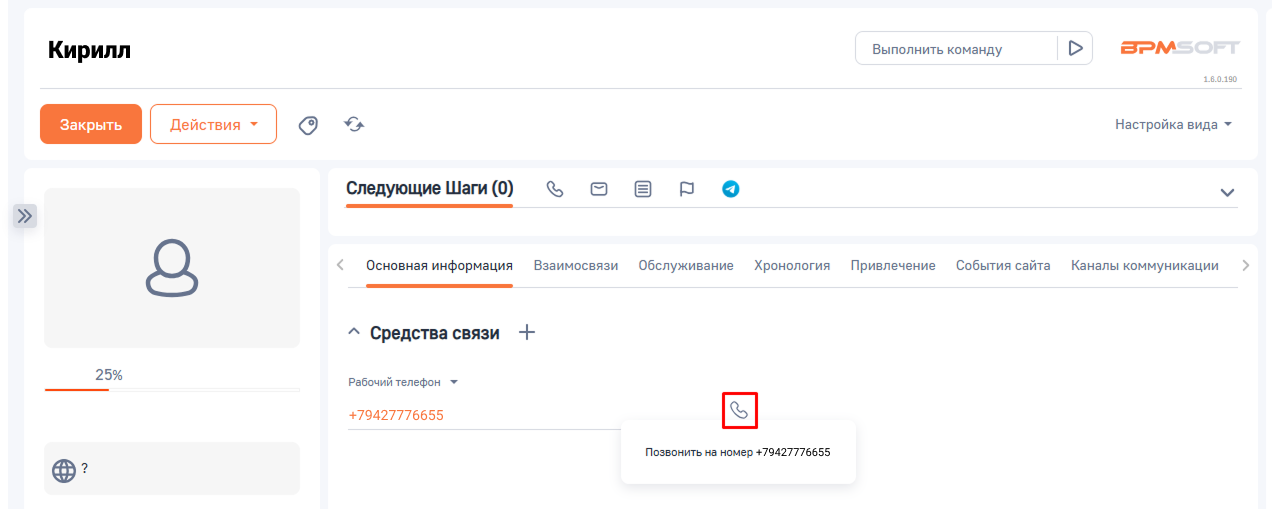Click the email envelope icon in Следующие Шаги
This screenshot has height=509, width=1272.
pyautogui.click(x=599, y=189)
